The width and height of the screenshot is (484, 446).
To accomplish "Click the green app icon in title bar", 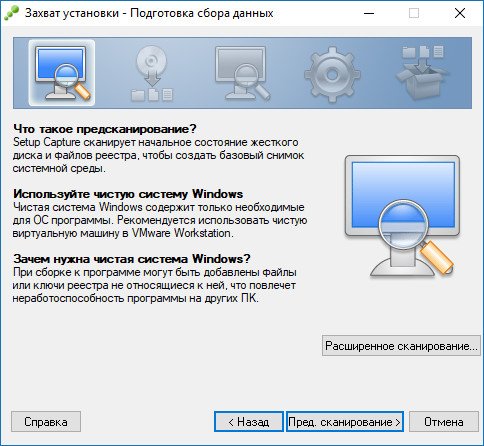I will 11,13.
